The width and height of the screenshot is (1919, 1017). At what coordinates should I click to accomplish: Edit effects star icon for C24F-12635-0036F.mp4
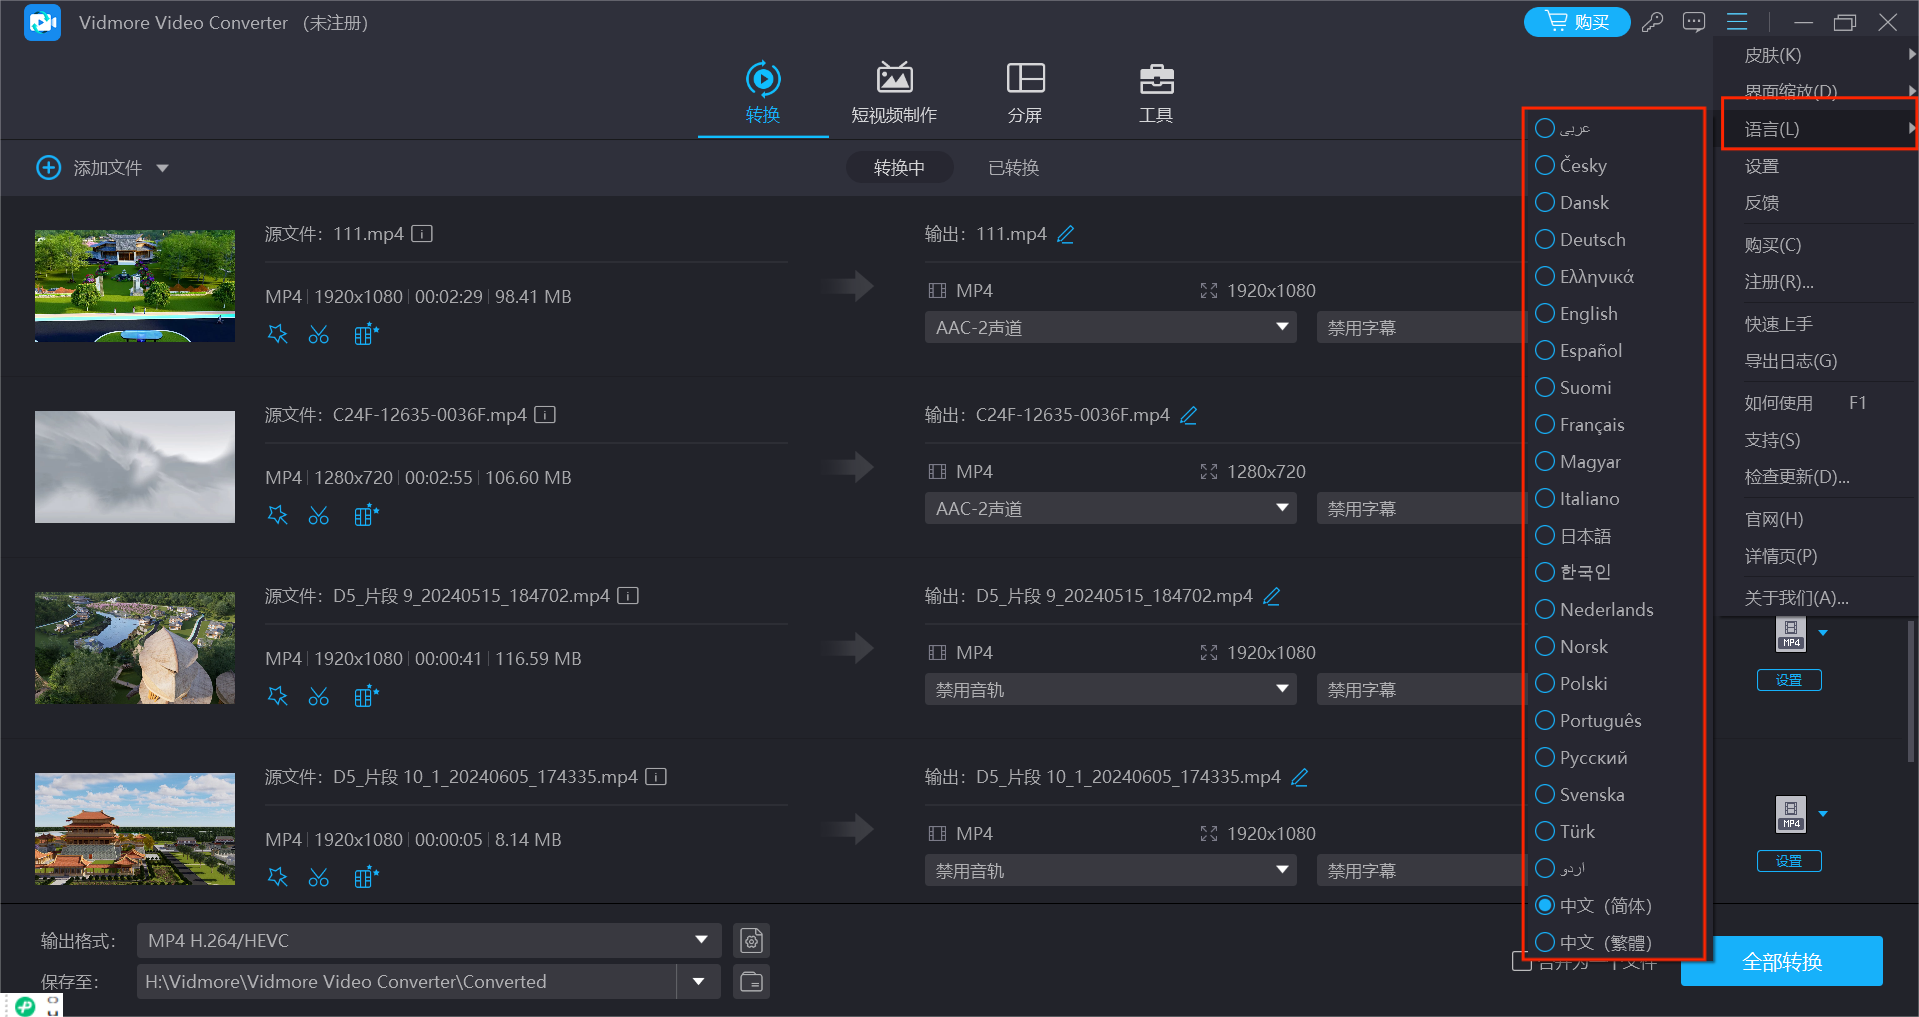click(278, 515)
